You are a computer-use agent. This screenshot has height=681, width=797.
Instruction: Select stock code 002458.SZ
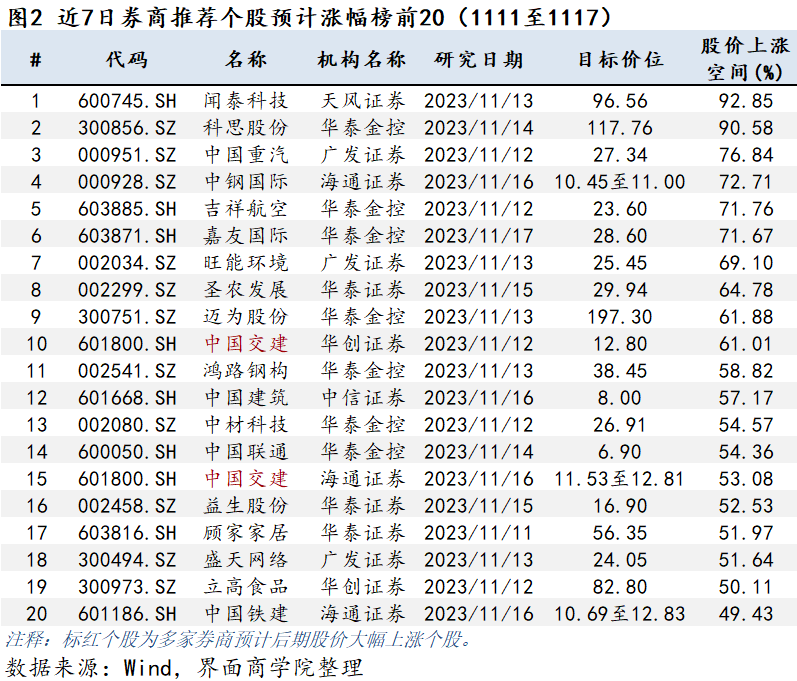[127, 505]
